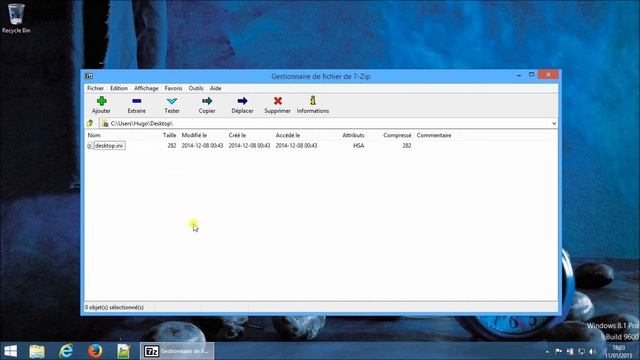Open the Affichage menu

(x=146, y=88)
